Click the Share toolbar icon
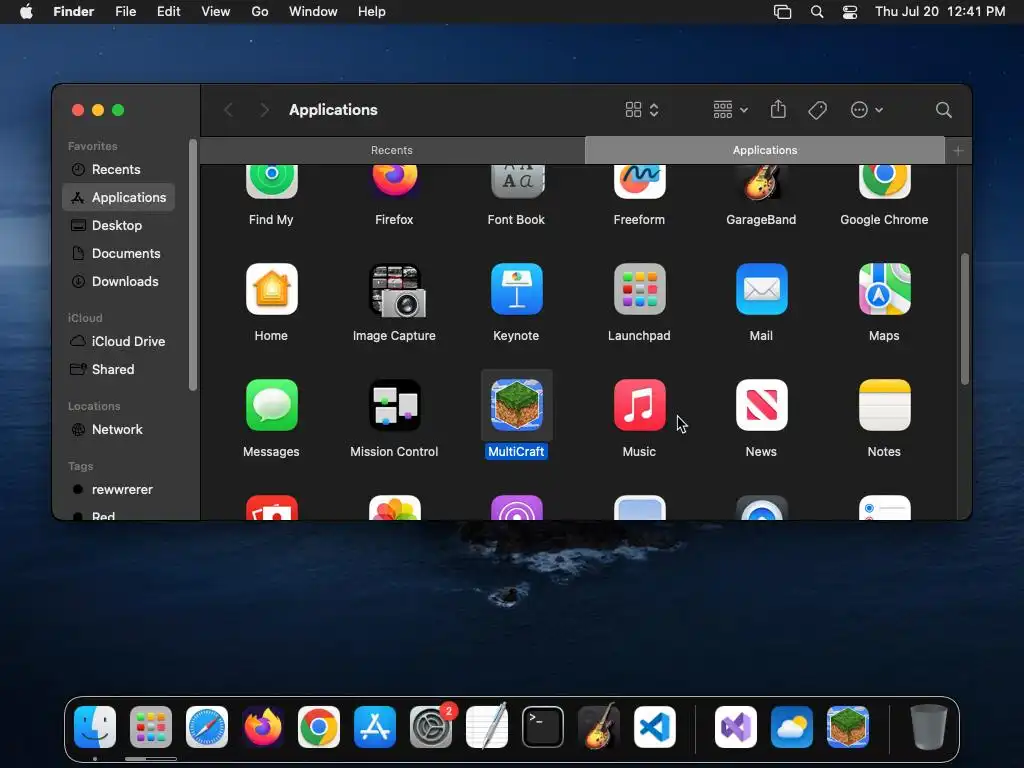The height and width of the screenshot is (768, 1024). [x=778, y=109]
